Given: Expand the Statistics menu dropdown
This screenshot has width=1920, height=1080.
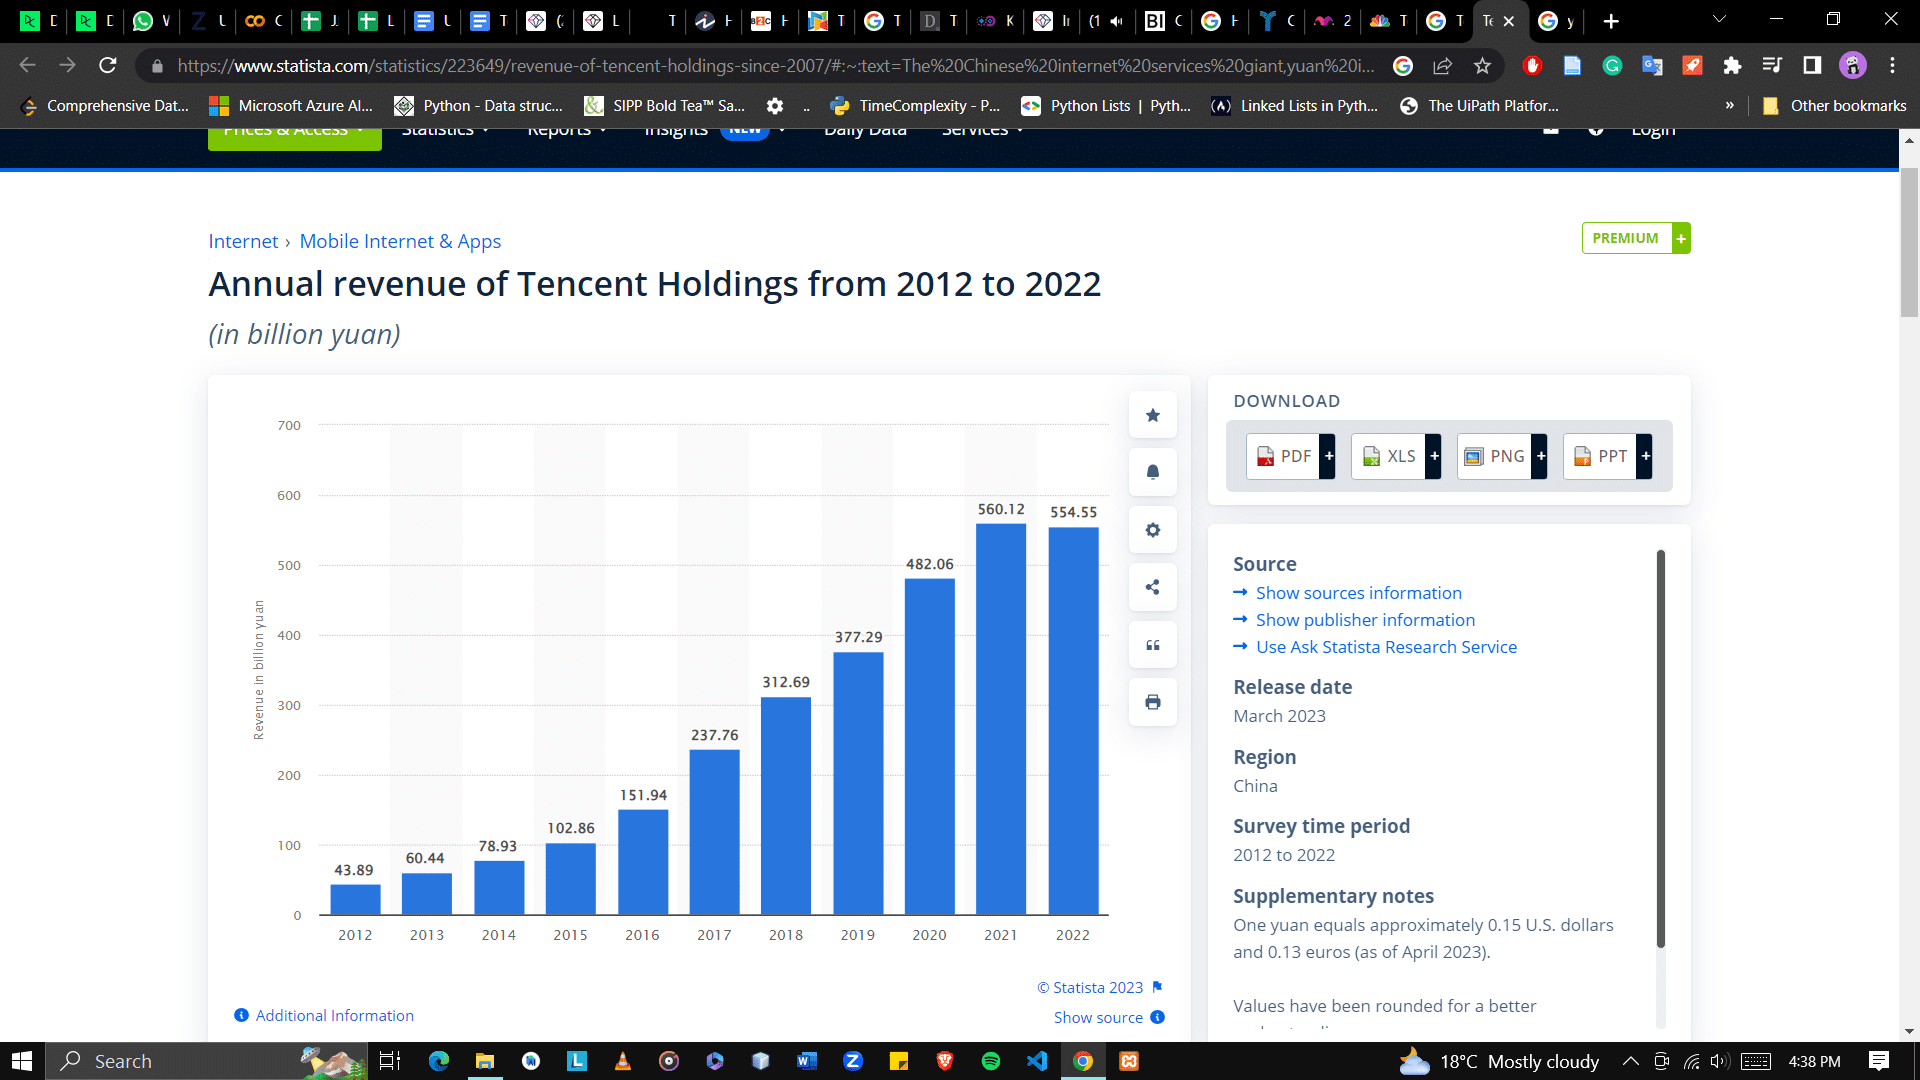Looking at the screenshot, I should (445, 131).
